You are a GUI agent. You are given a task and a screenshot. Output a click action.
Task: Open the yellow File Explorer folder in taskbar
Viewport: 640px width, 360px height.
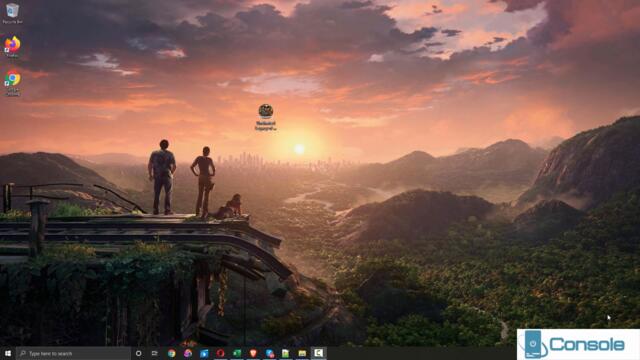coord(302,353)
